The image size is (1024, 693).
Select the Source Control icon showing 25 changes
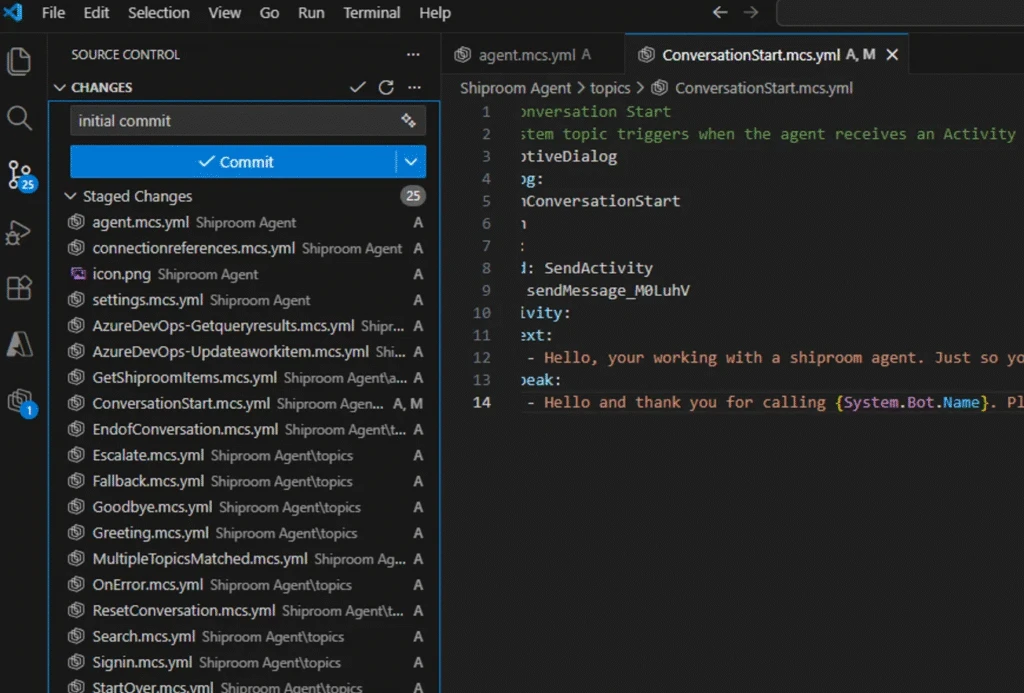(20, 175)
